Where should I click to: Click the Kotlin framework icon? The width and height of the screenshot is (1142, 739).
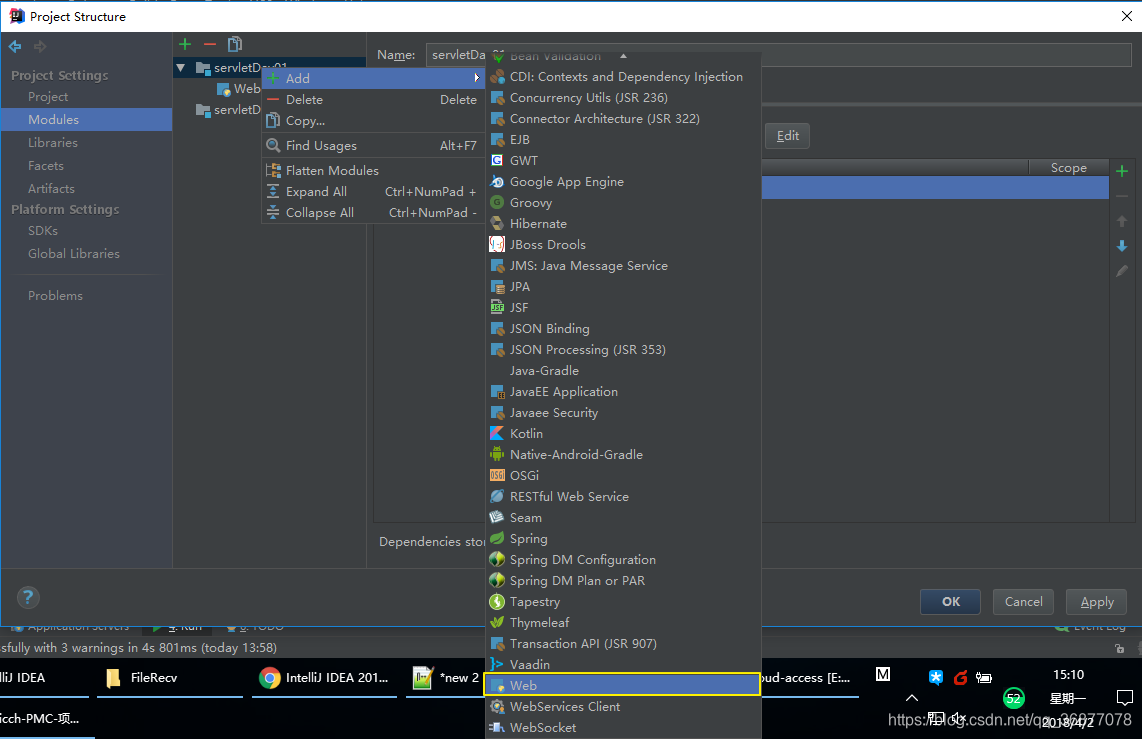pos(497,433)
